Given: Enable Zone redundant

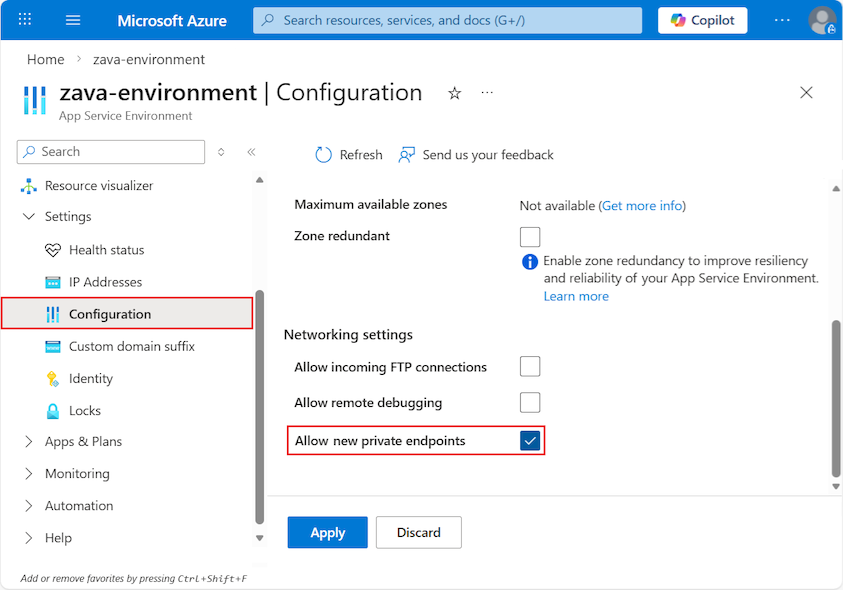Looking at the screenshot, I should [x=529, y=236].
